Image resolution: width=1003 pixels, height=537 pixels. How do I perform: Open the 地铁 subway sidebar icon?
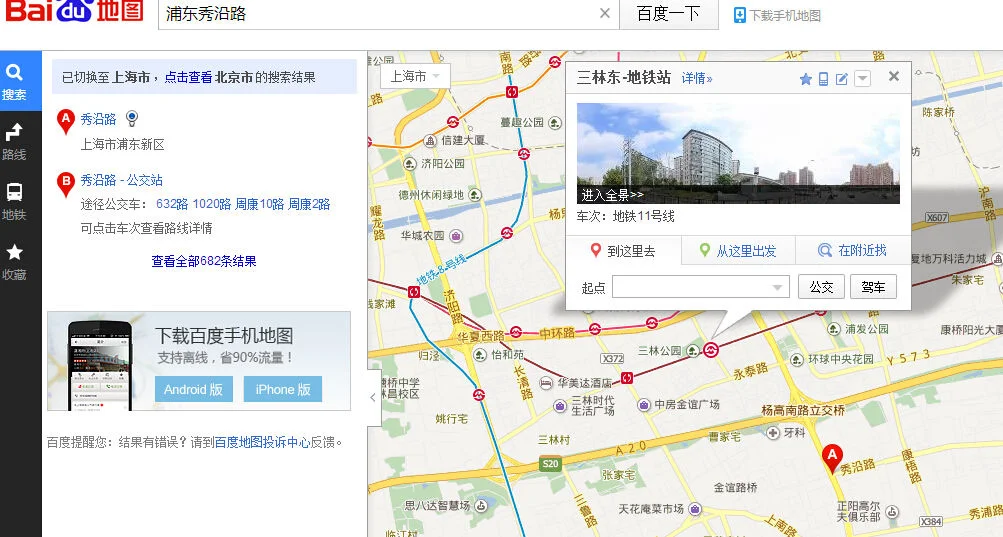(14, 202)
